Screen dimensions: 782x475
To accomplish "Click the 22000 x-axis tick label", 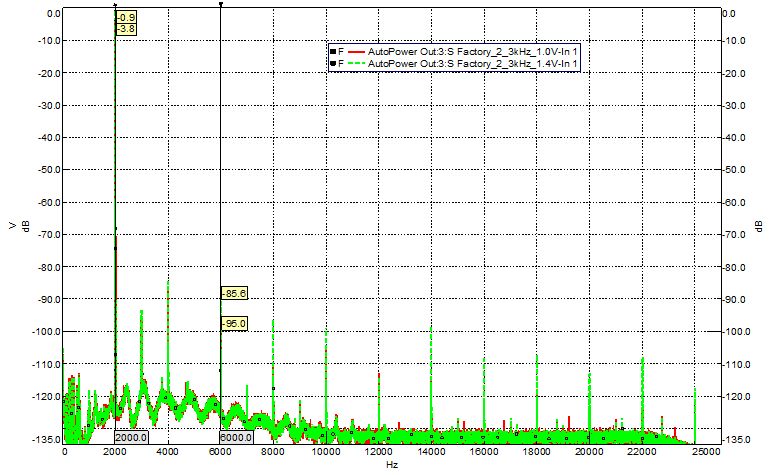I will click(x=642, y=452).
